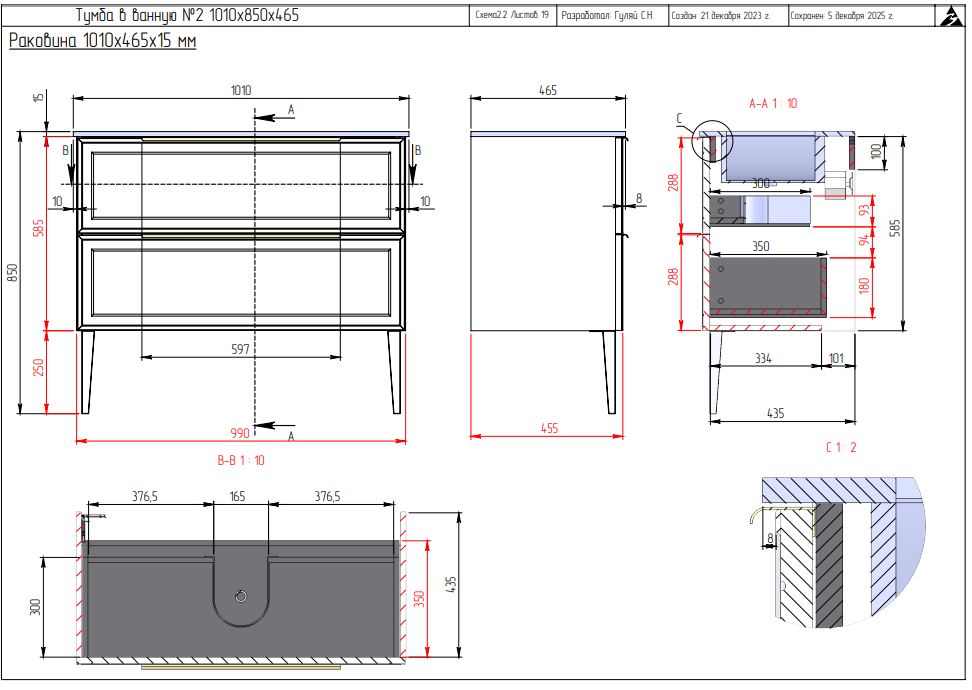Viewport: 972px width, 690px height.
Task: Click the red 180 dimension in section A-A
Action: click(x=864, y=286)
